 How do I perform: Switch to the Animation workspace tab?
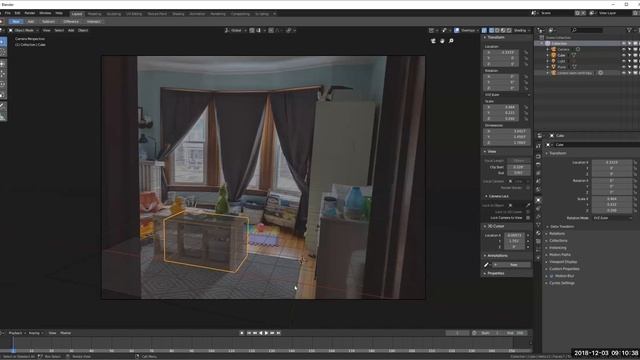(x=197, y=14)
